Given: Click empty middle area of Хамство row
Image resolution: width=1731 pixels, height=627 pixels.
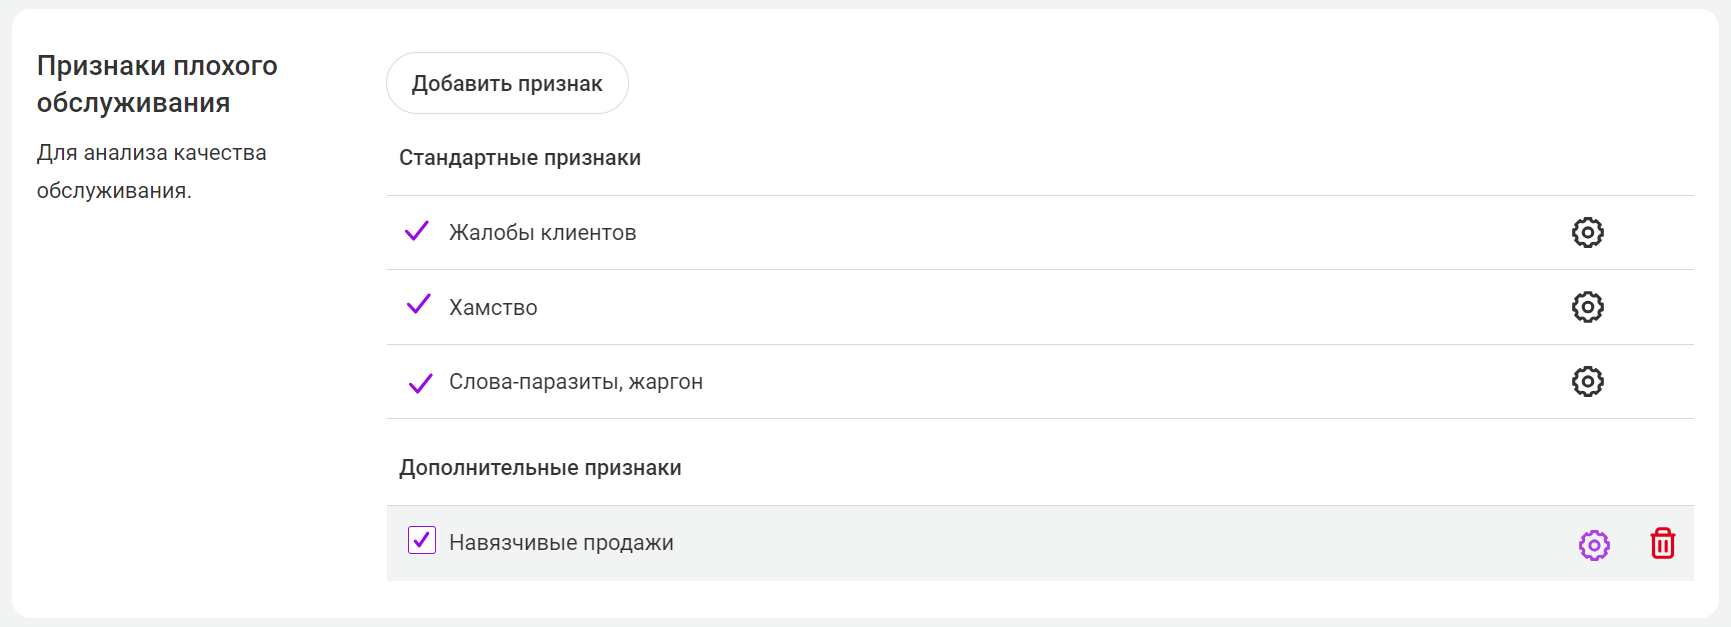Looking at the screenshot, I should point(1000,307).
